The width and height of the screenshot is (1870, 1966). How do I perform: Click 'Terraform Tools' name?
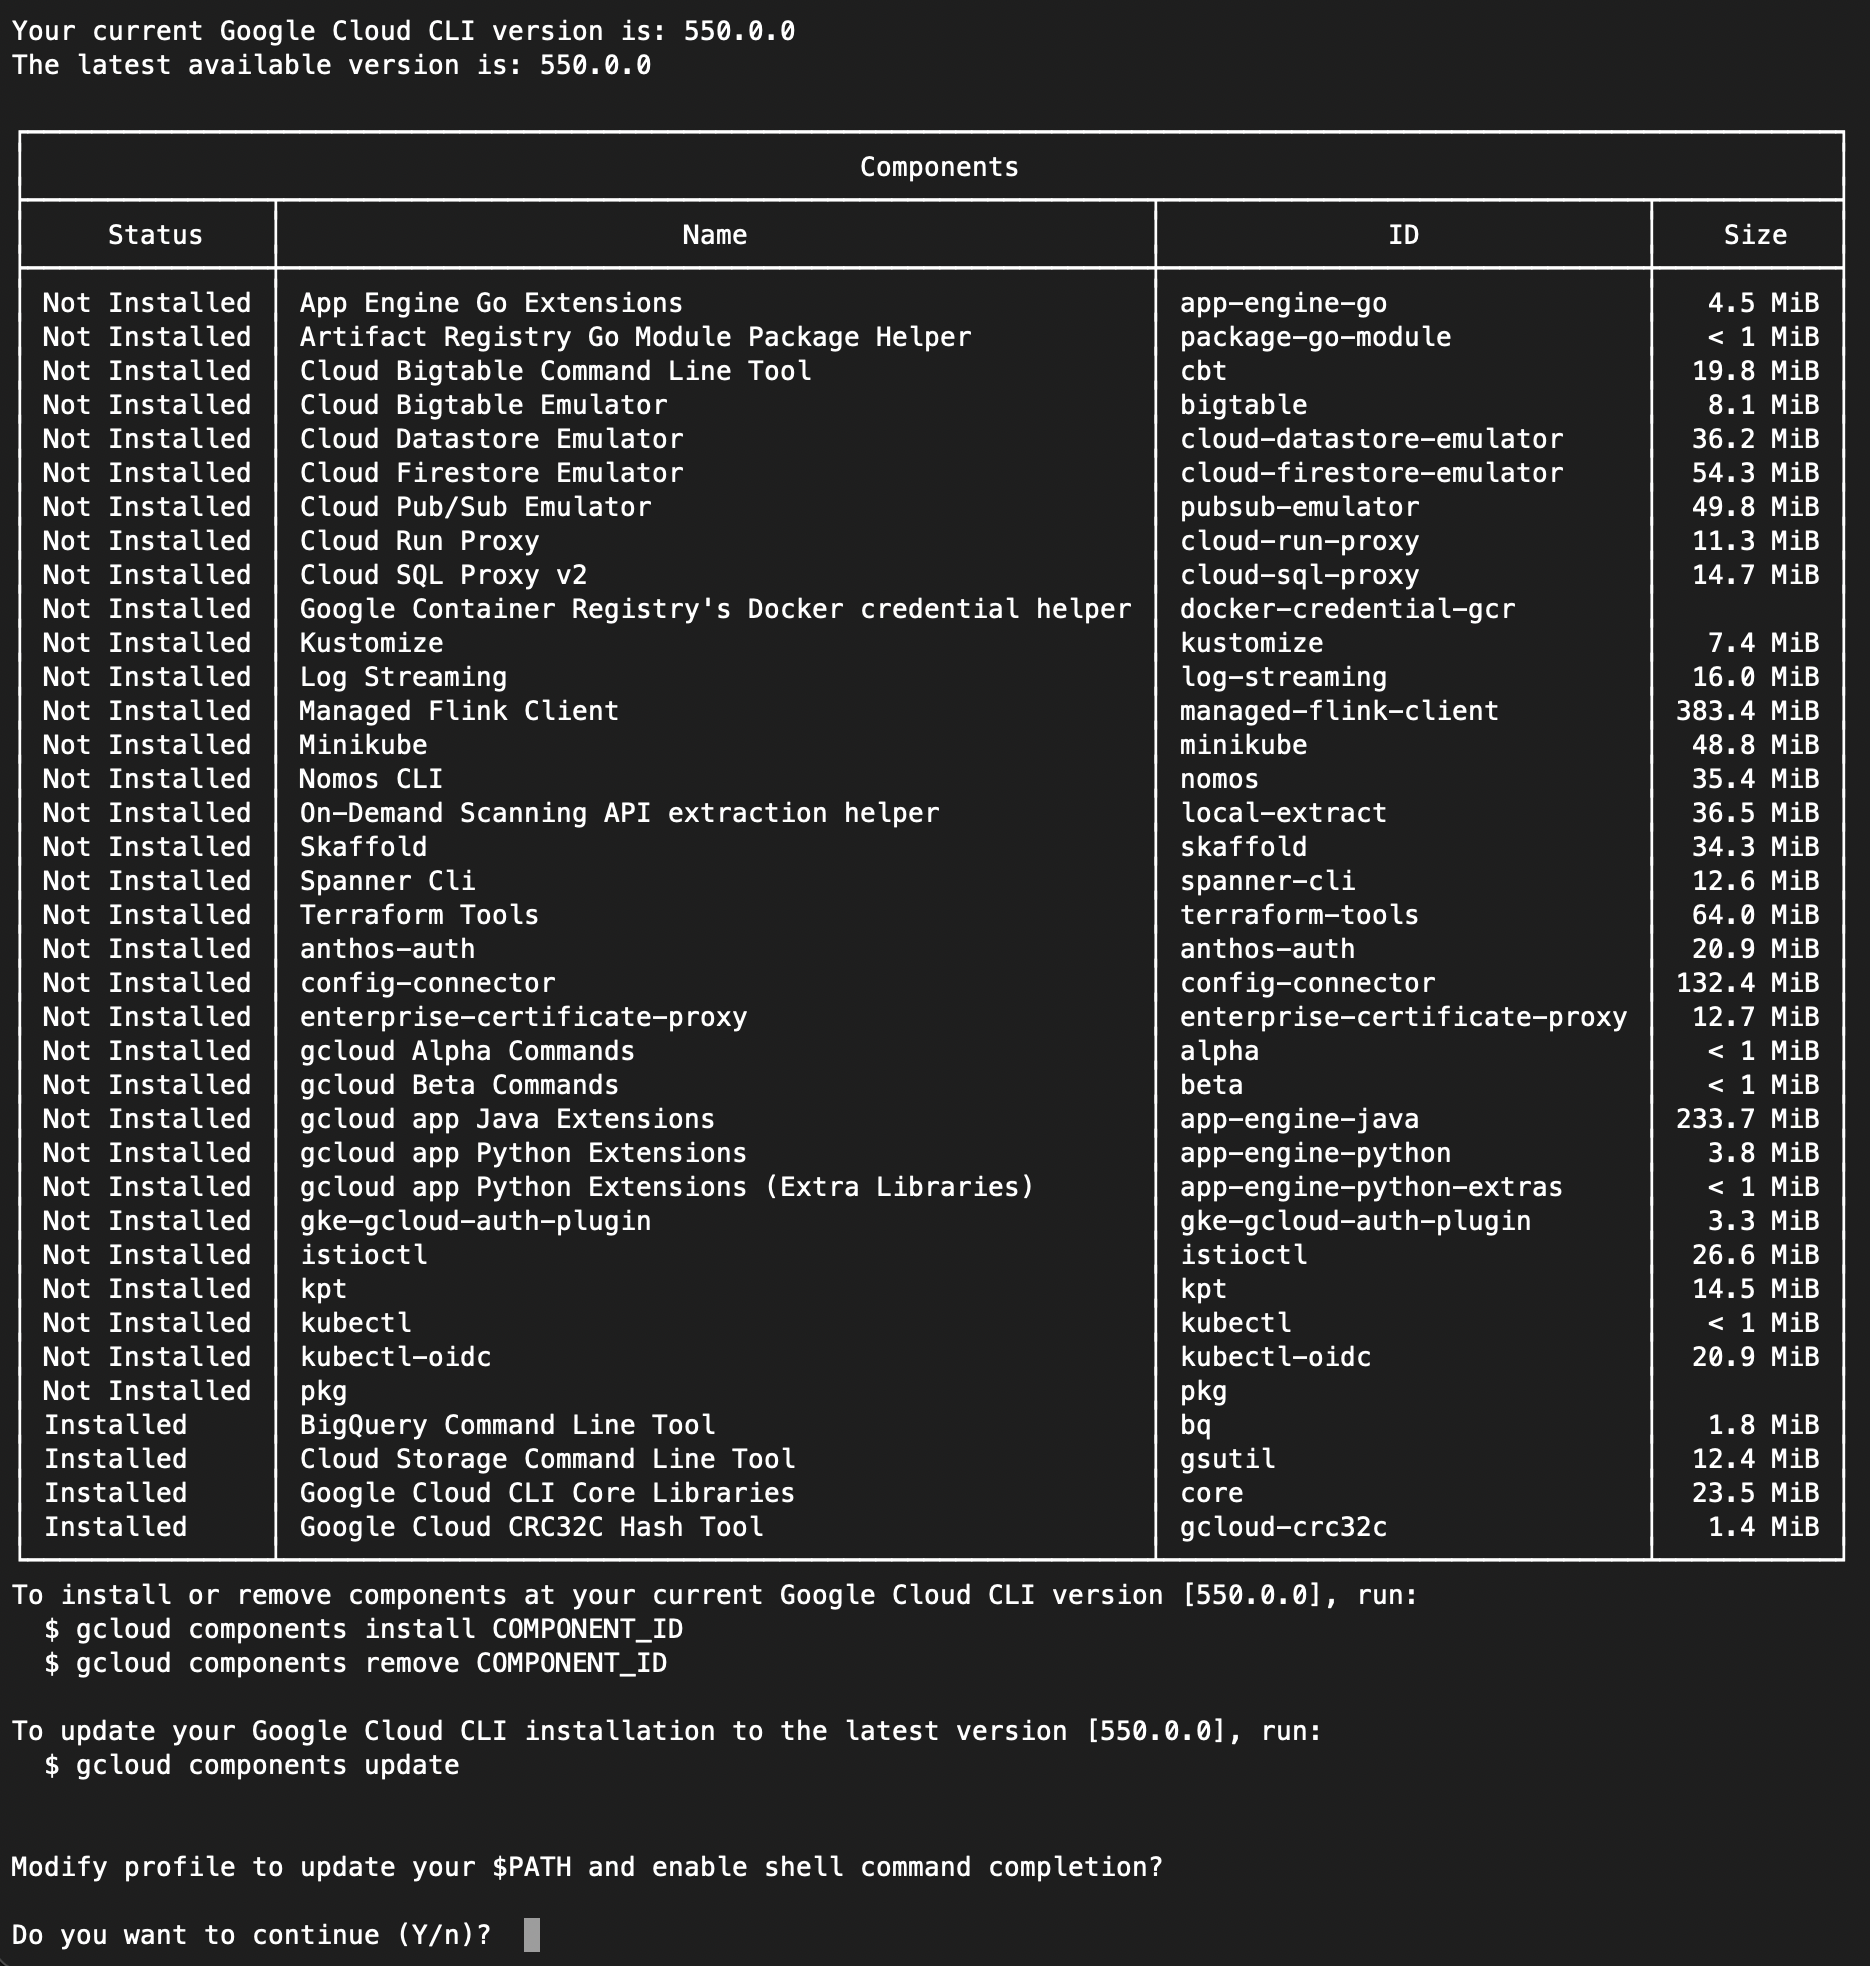tap(419, 915)
